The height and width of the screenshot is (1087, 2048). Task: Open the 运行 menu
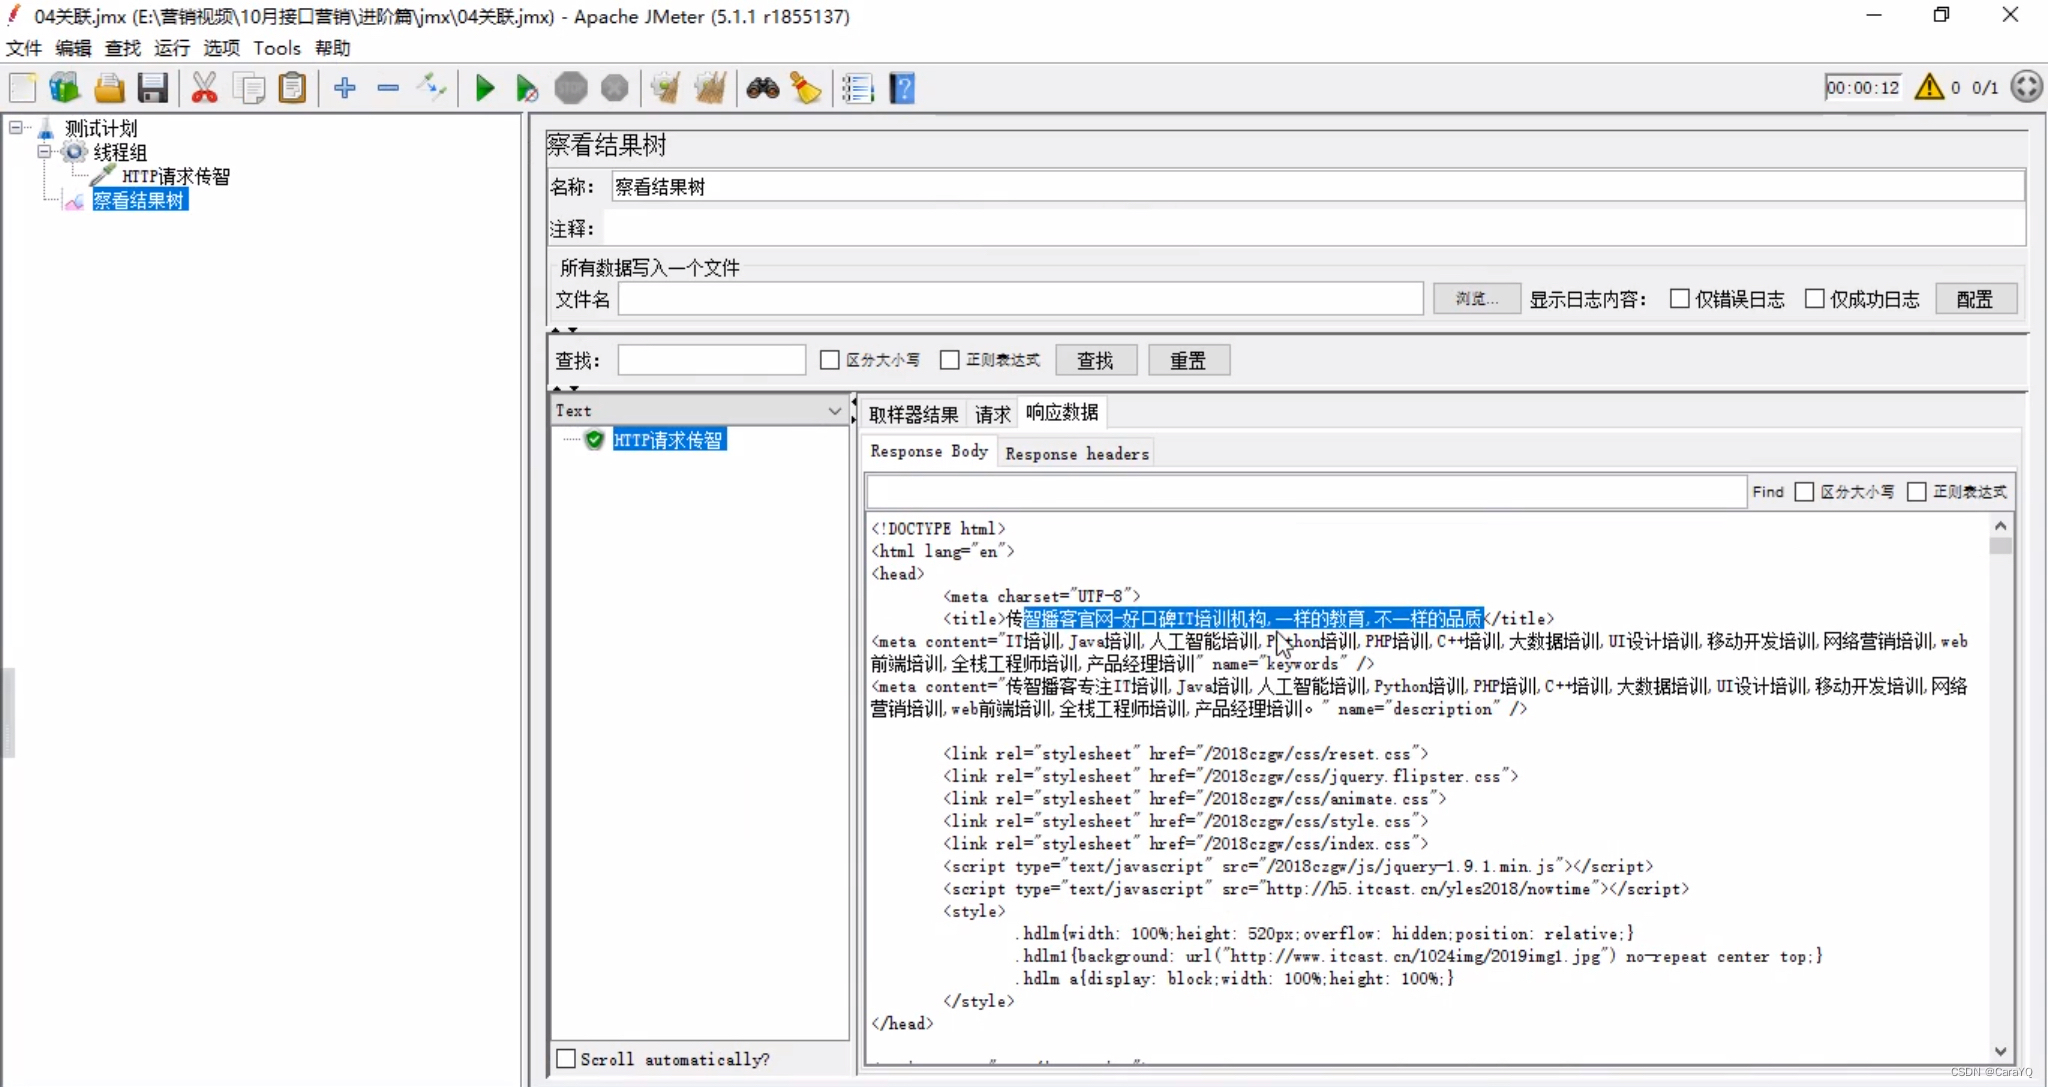172,48
